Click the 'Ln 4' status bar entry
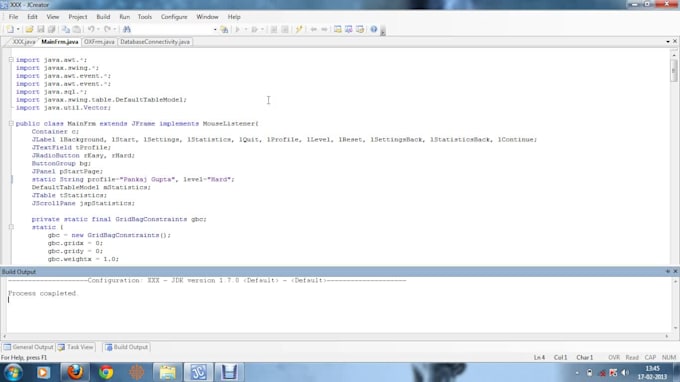Image resolution: width=680 pixels, height=382 pixels. [539, 358]
